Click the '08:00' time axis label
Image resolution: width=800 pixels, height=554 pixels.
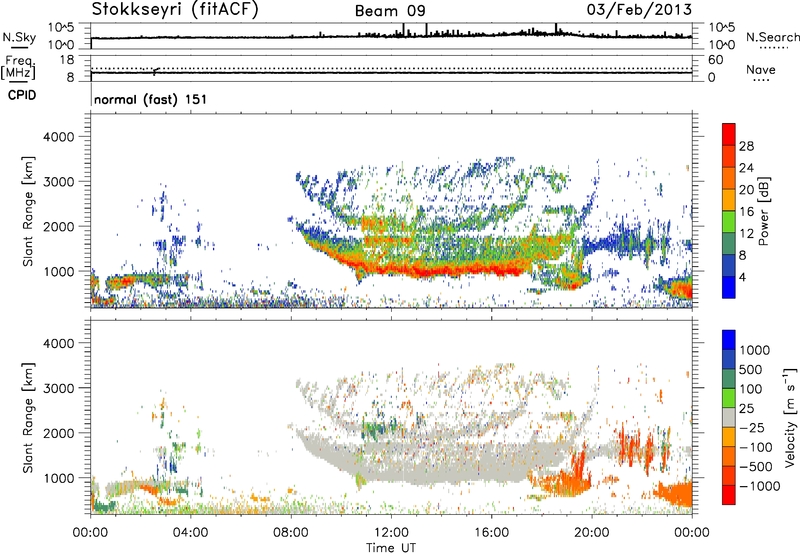click(x=290, y=533)
